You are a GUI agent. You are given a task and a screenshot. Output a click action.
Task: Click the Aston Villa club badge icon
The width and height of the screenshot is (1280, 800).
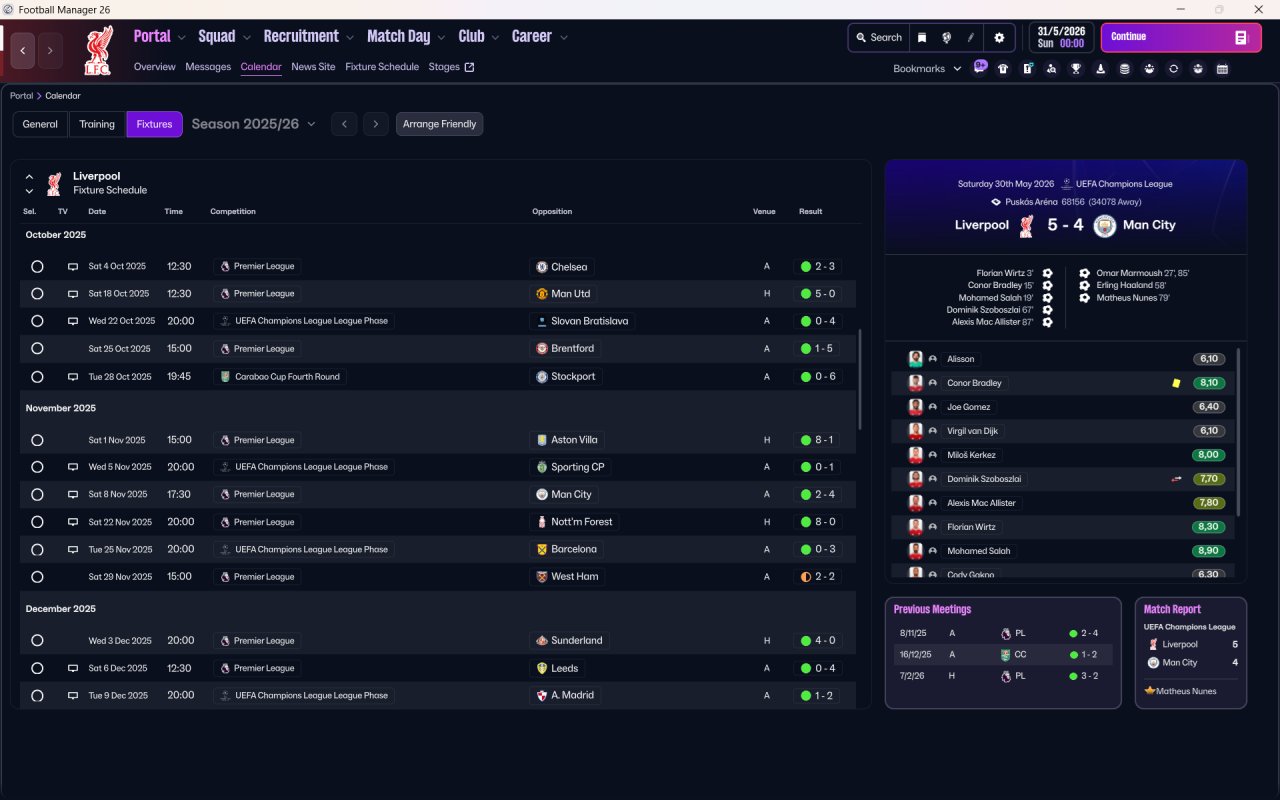[542, 440]
